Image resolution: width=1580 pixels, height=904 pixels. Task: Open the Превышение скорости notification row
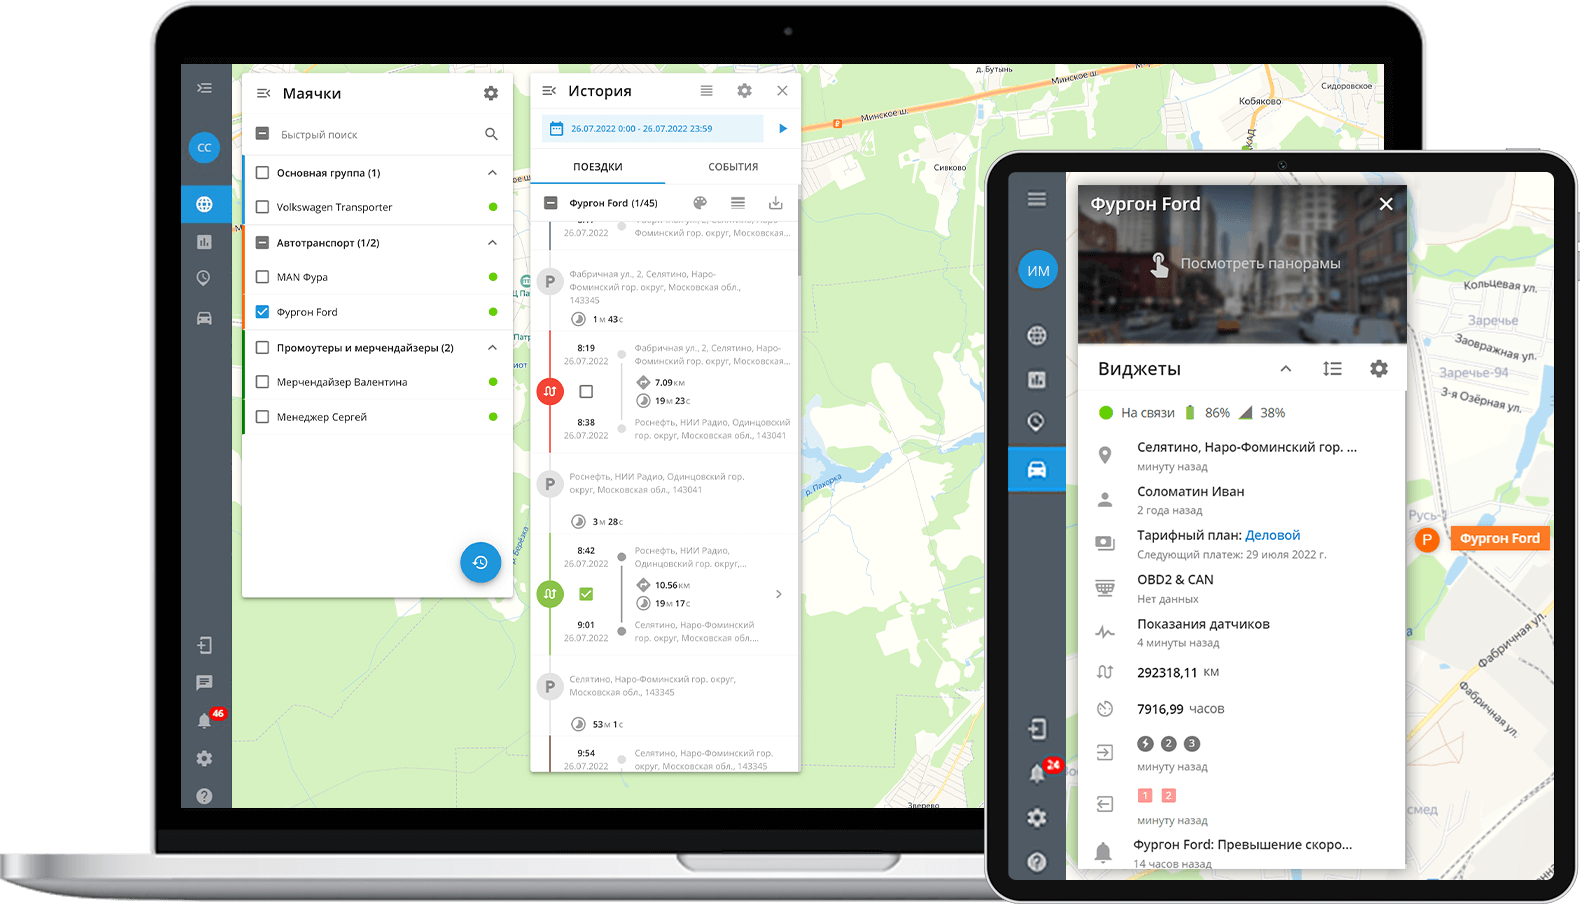click(1242, 852)
